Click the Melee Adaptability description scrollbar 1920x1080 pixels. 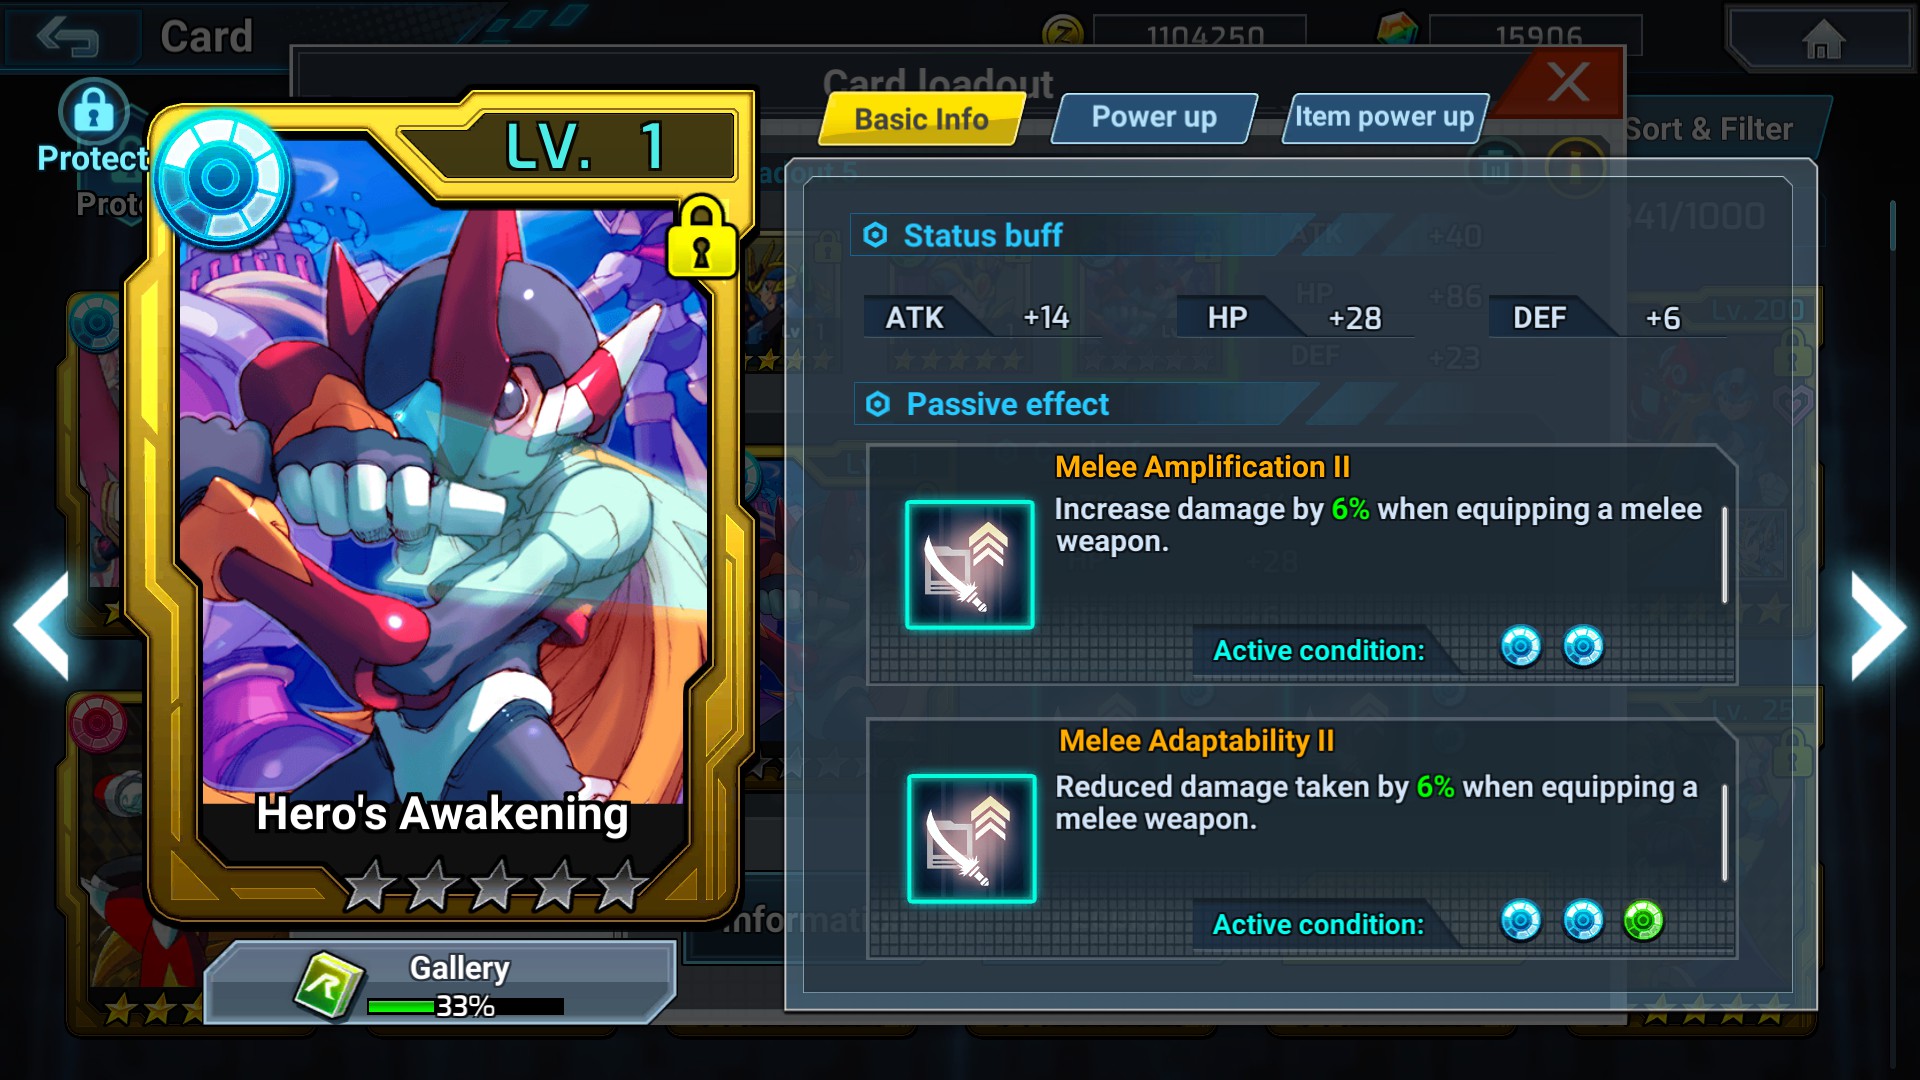1724,832
